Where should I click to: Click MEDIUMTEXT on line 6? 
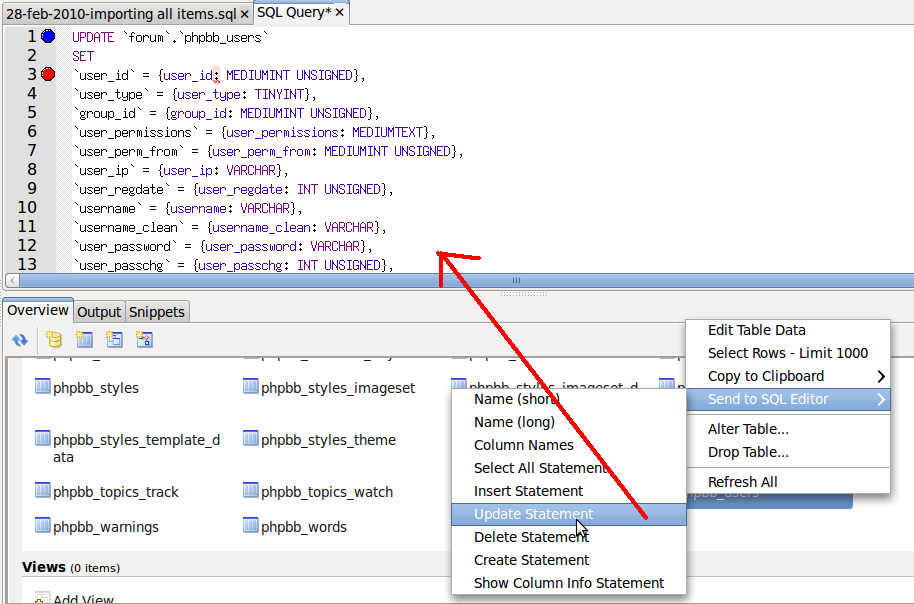(x=387, y=132)
